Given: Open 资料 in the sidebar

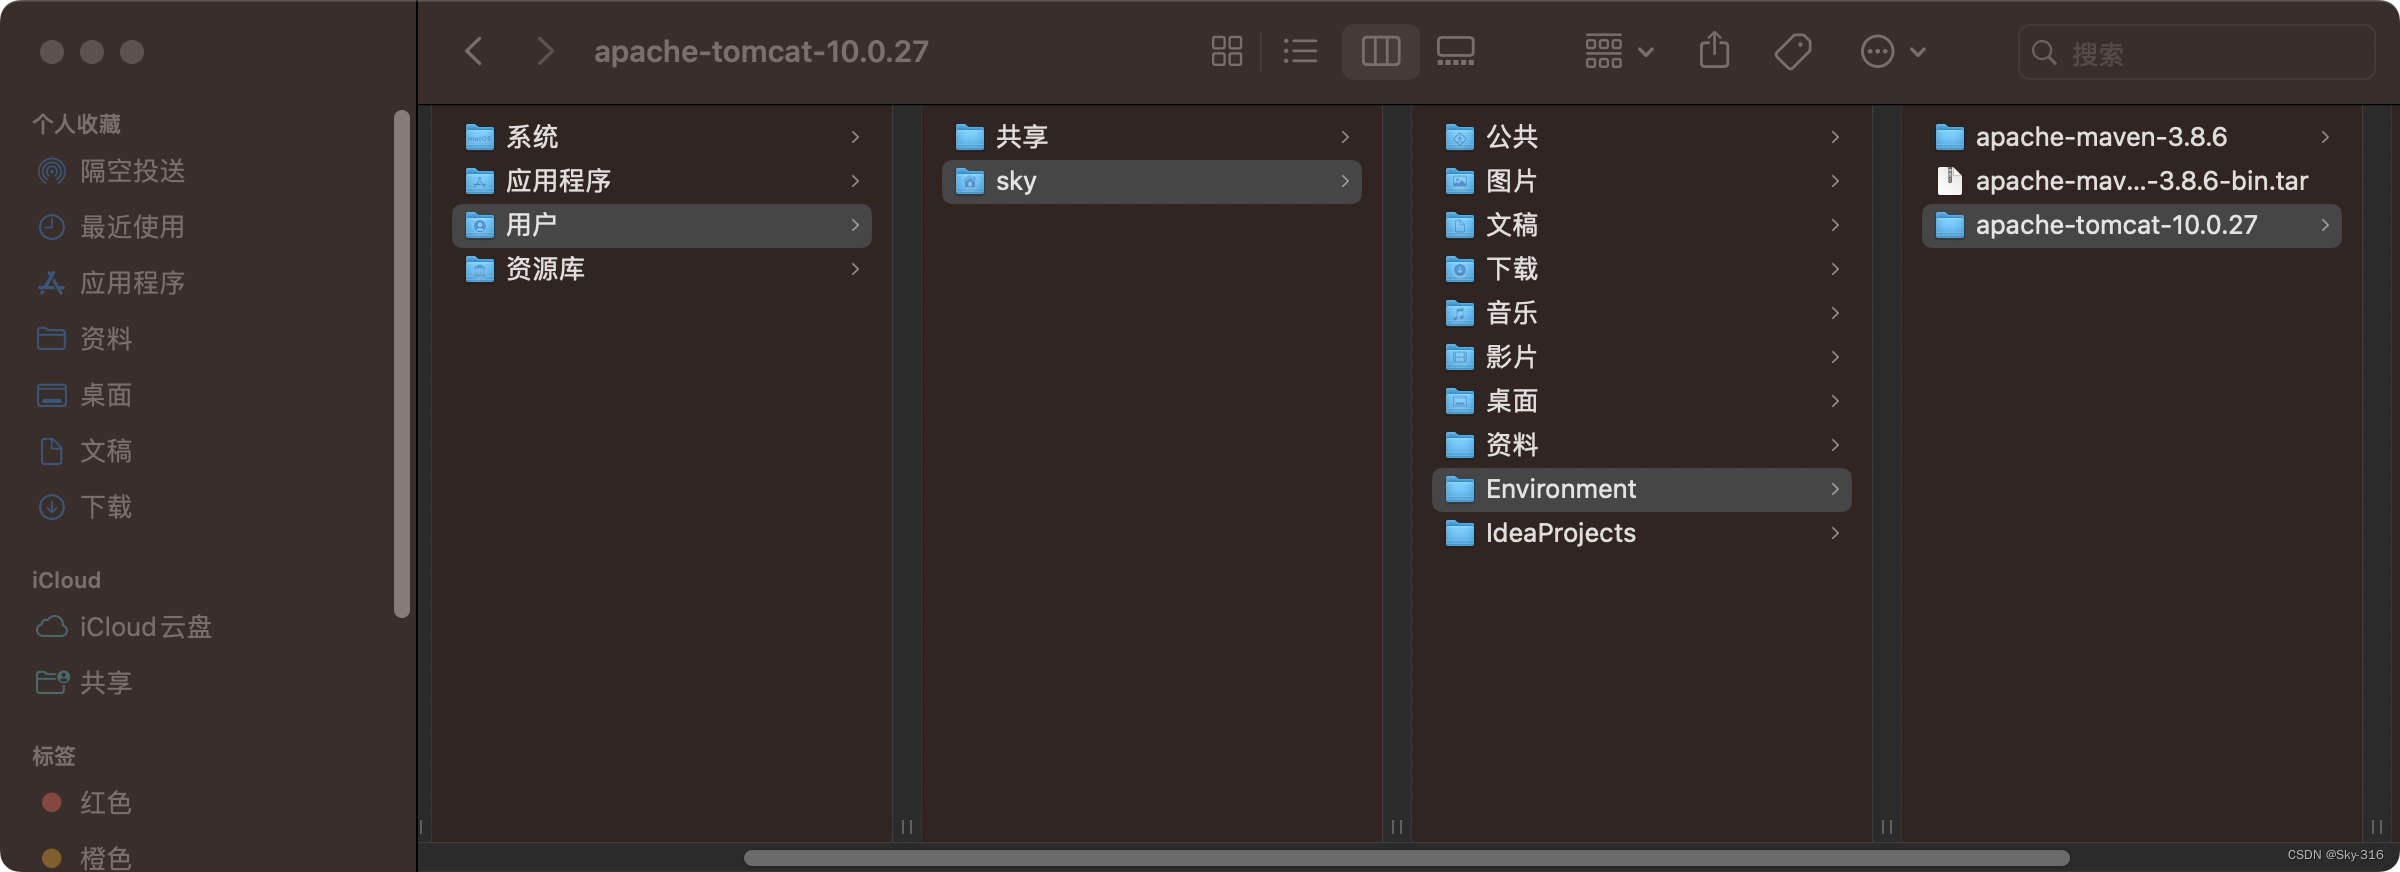Looking at the screenshot, I should (106, 339).
